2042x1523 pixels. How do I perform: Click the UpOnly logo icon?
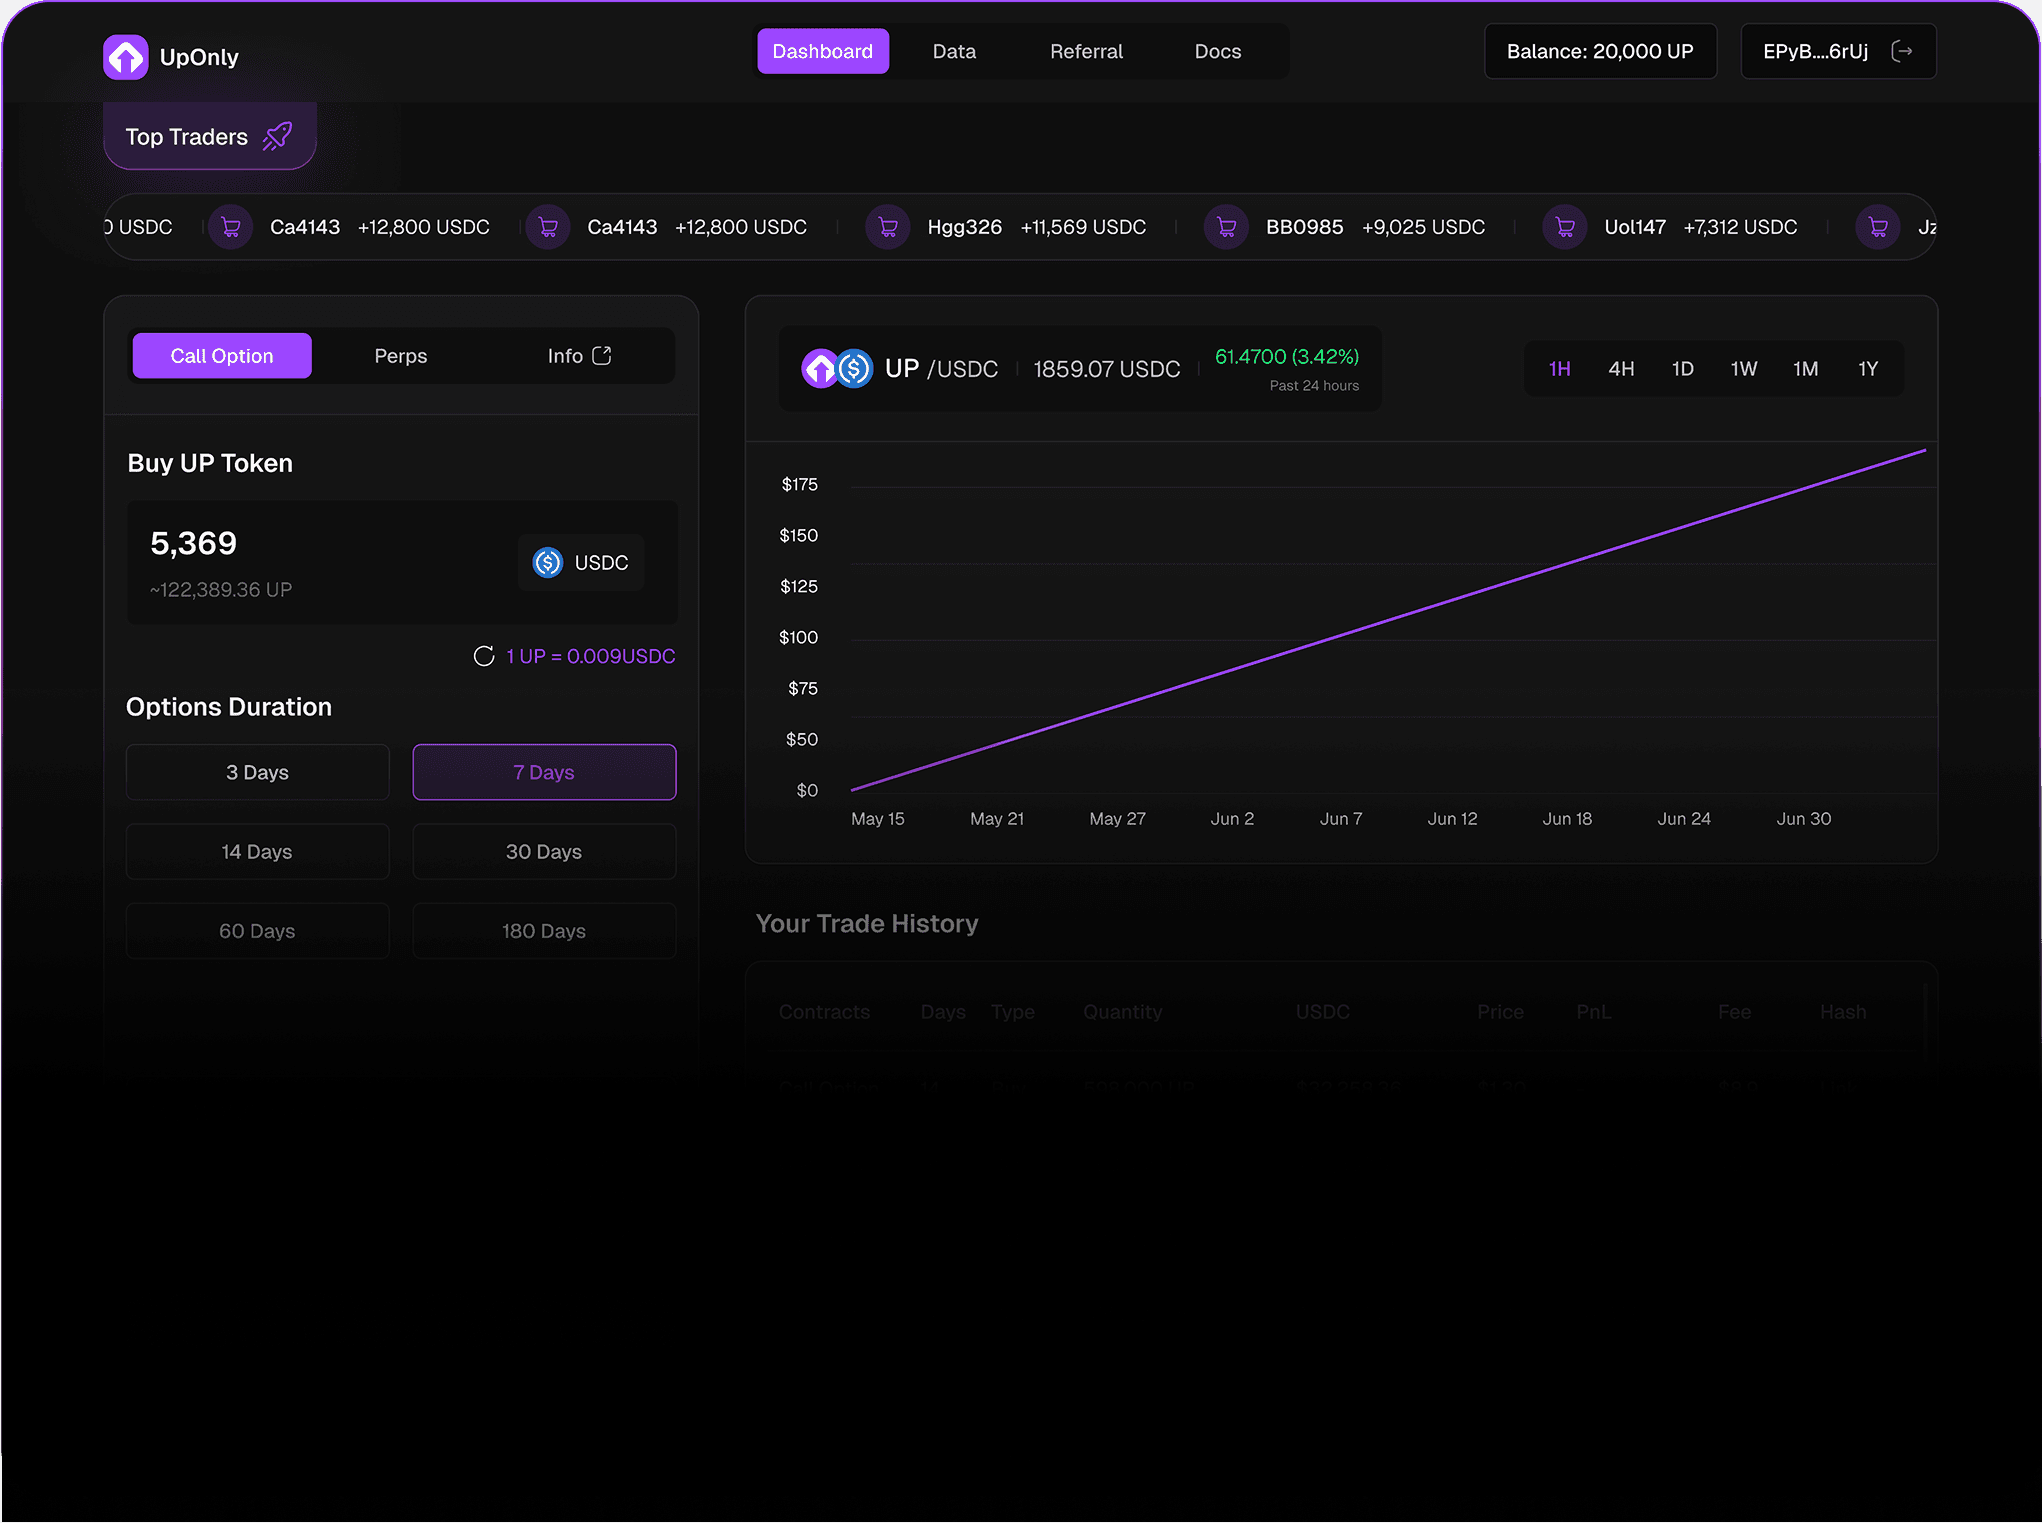tap(125, 57)
